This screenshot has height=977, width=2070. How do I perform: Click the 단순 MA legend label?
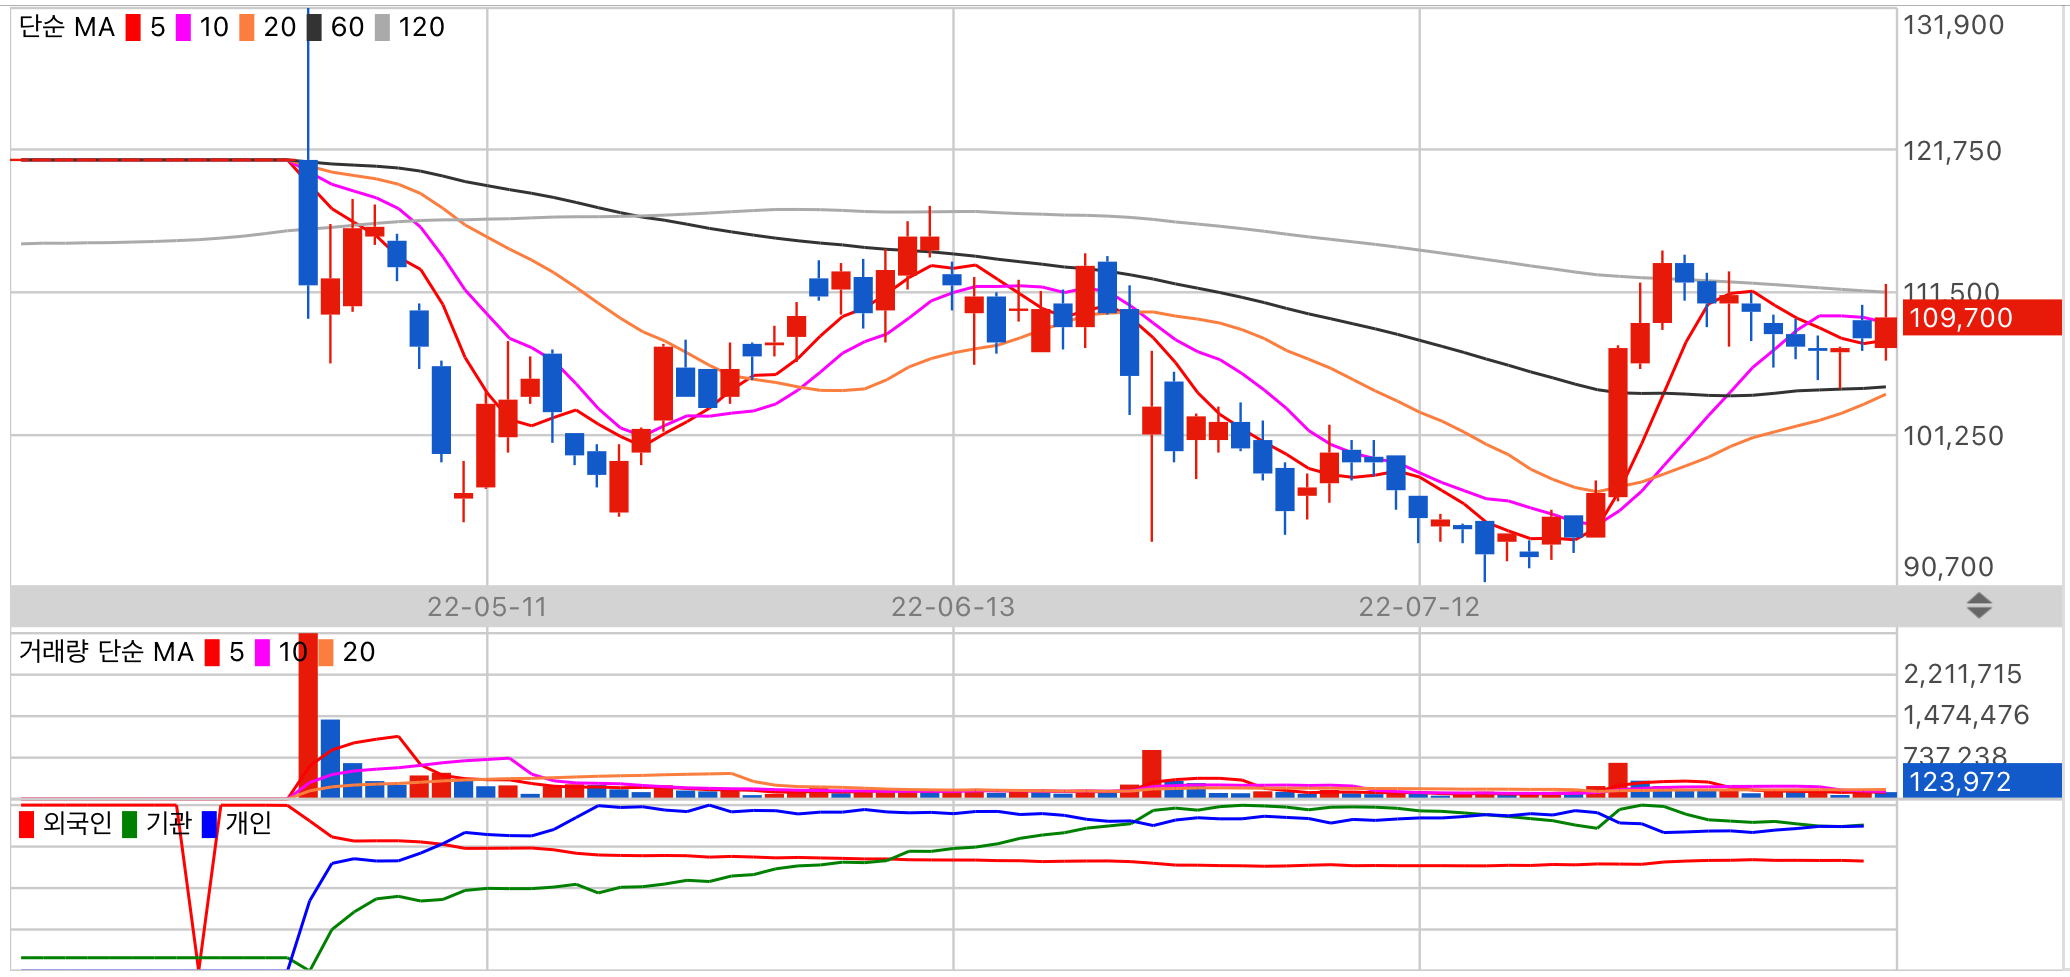67,27
